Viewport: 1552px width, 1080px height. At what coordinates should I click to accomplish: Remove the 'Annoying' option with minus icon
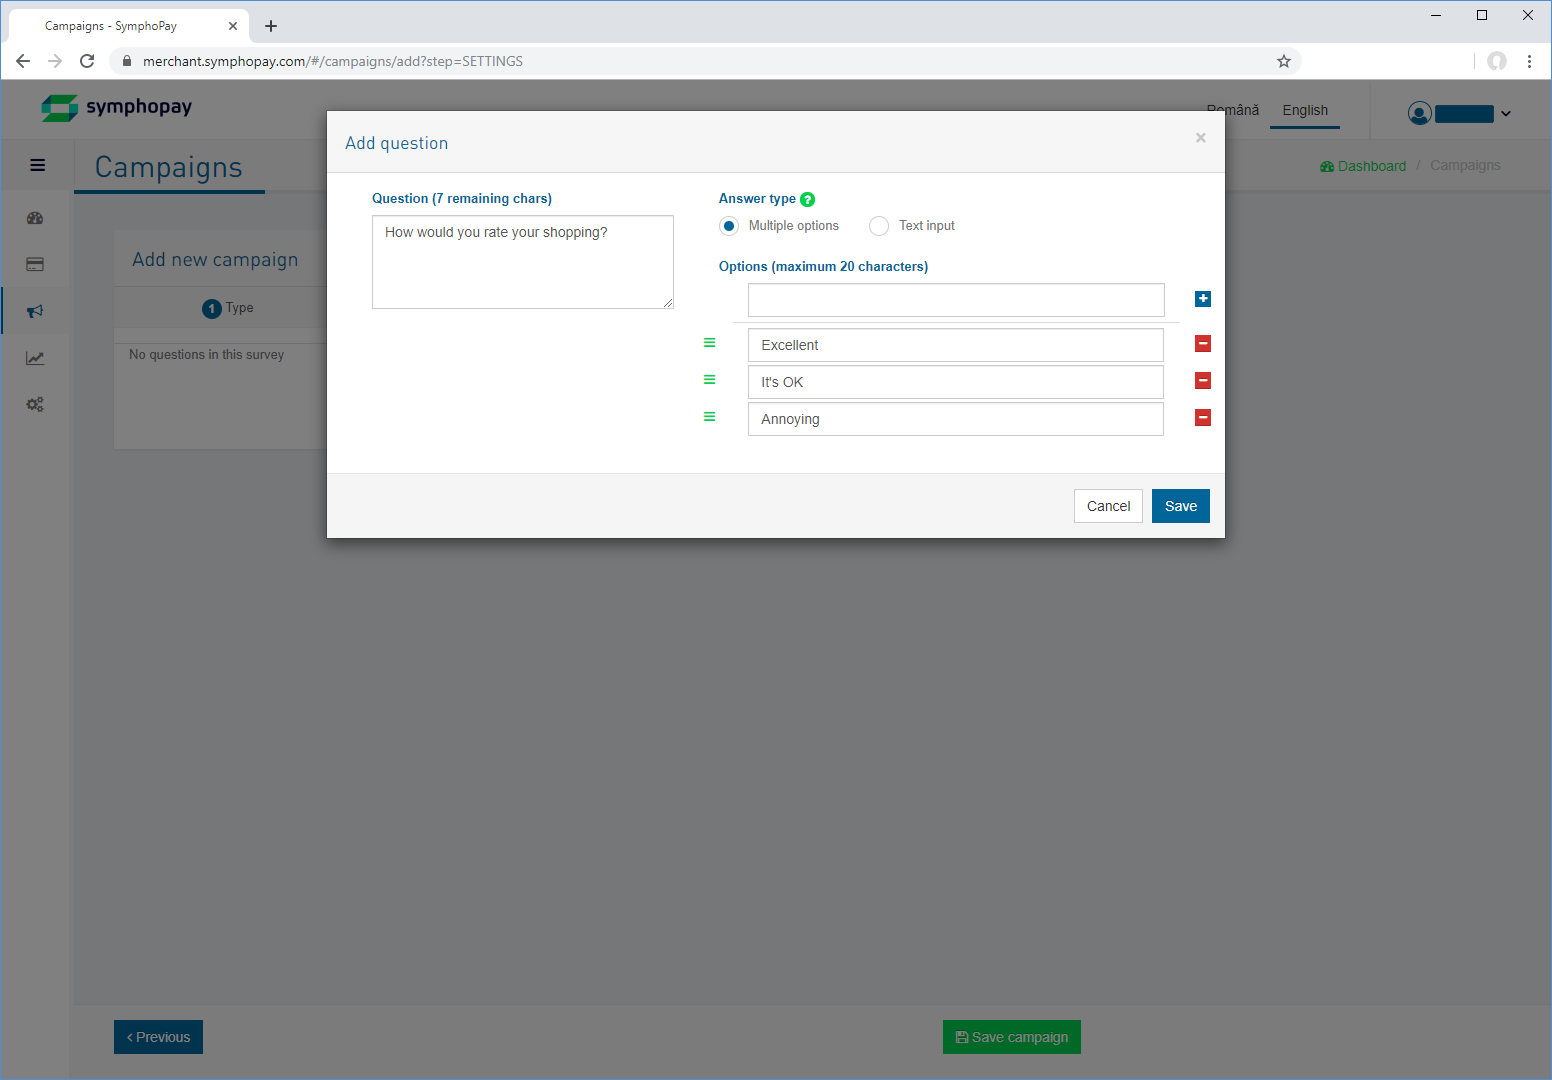(1203, 418)
